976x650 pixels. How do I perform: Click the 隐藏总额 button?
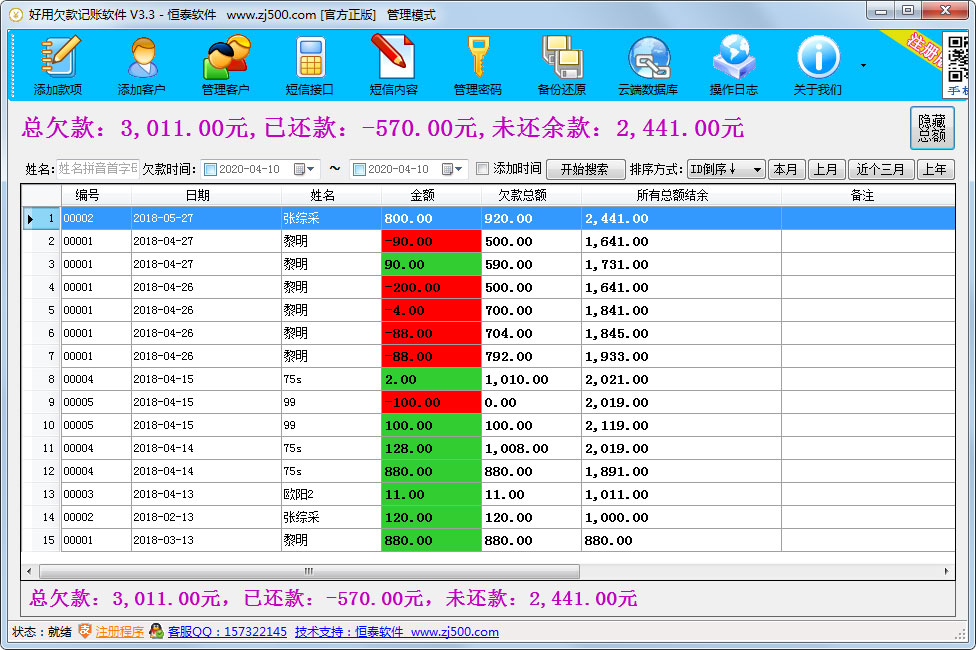931,128
